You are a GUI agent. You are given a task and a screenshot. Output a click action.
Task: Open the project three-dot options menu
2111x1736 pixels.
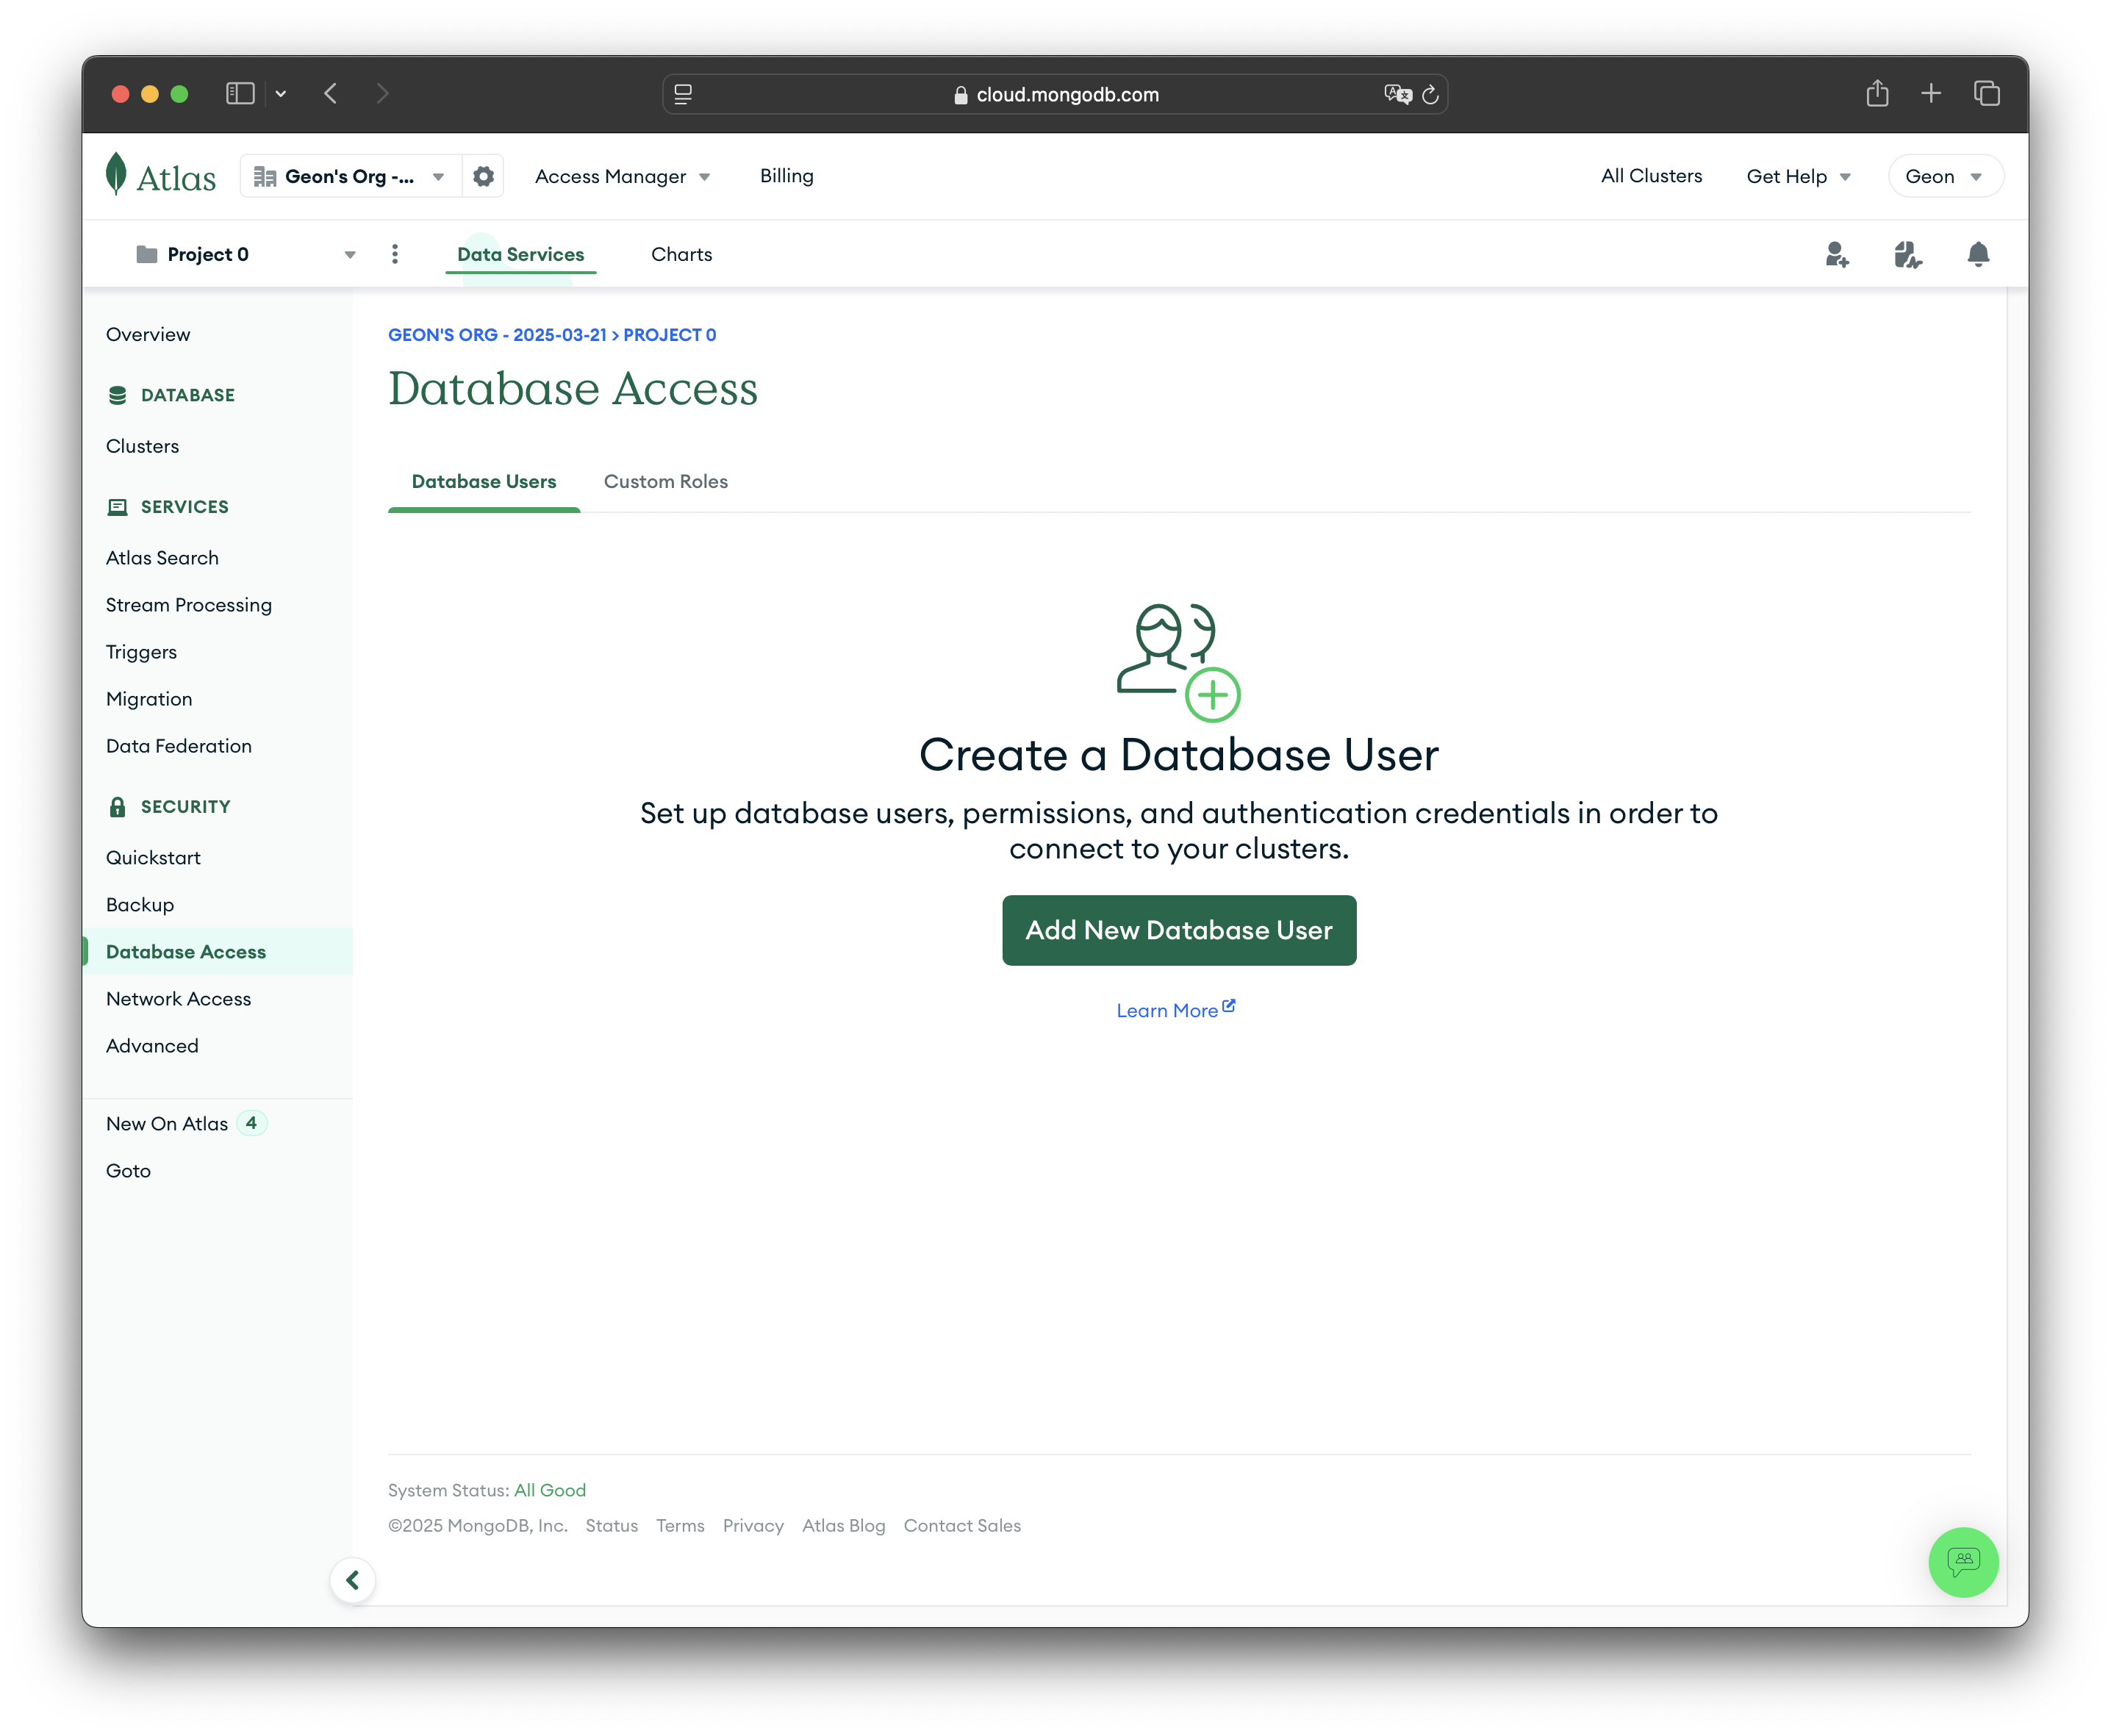pos(395,254)
